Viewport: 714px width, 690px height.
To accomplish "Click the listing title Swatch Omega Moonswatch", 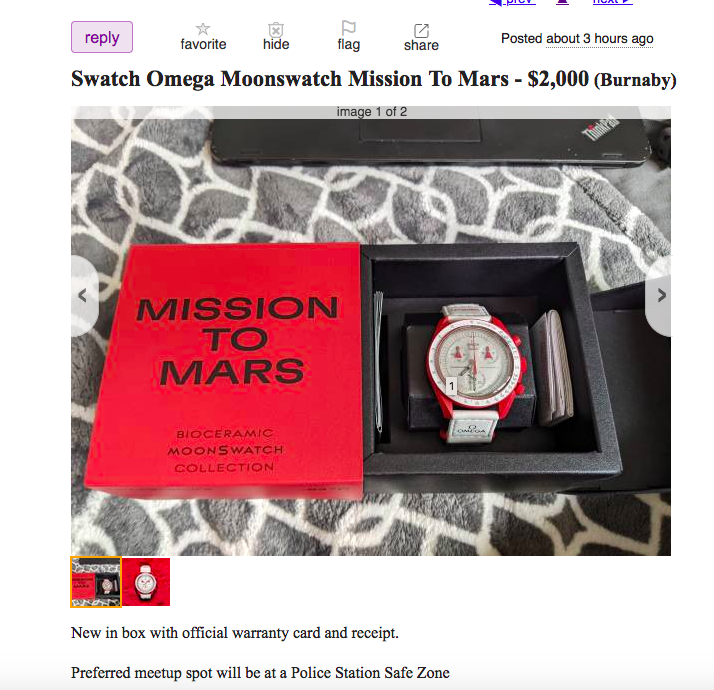I will point(290,79).
